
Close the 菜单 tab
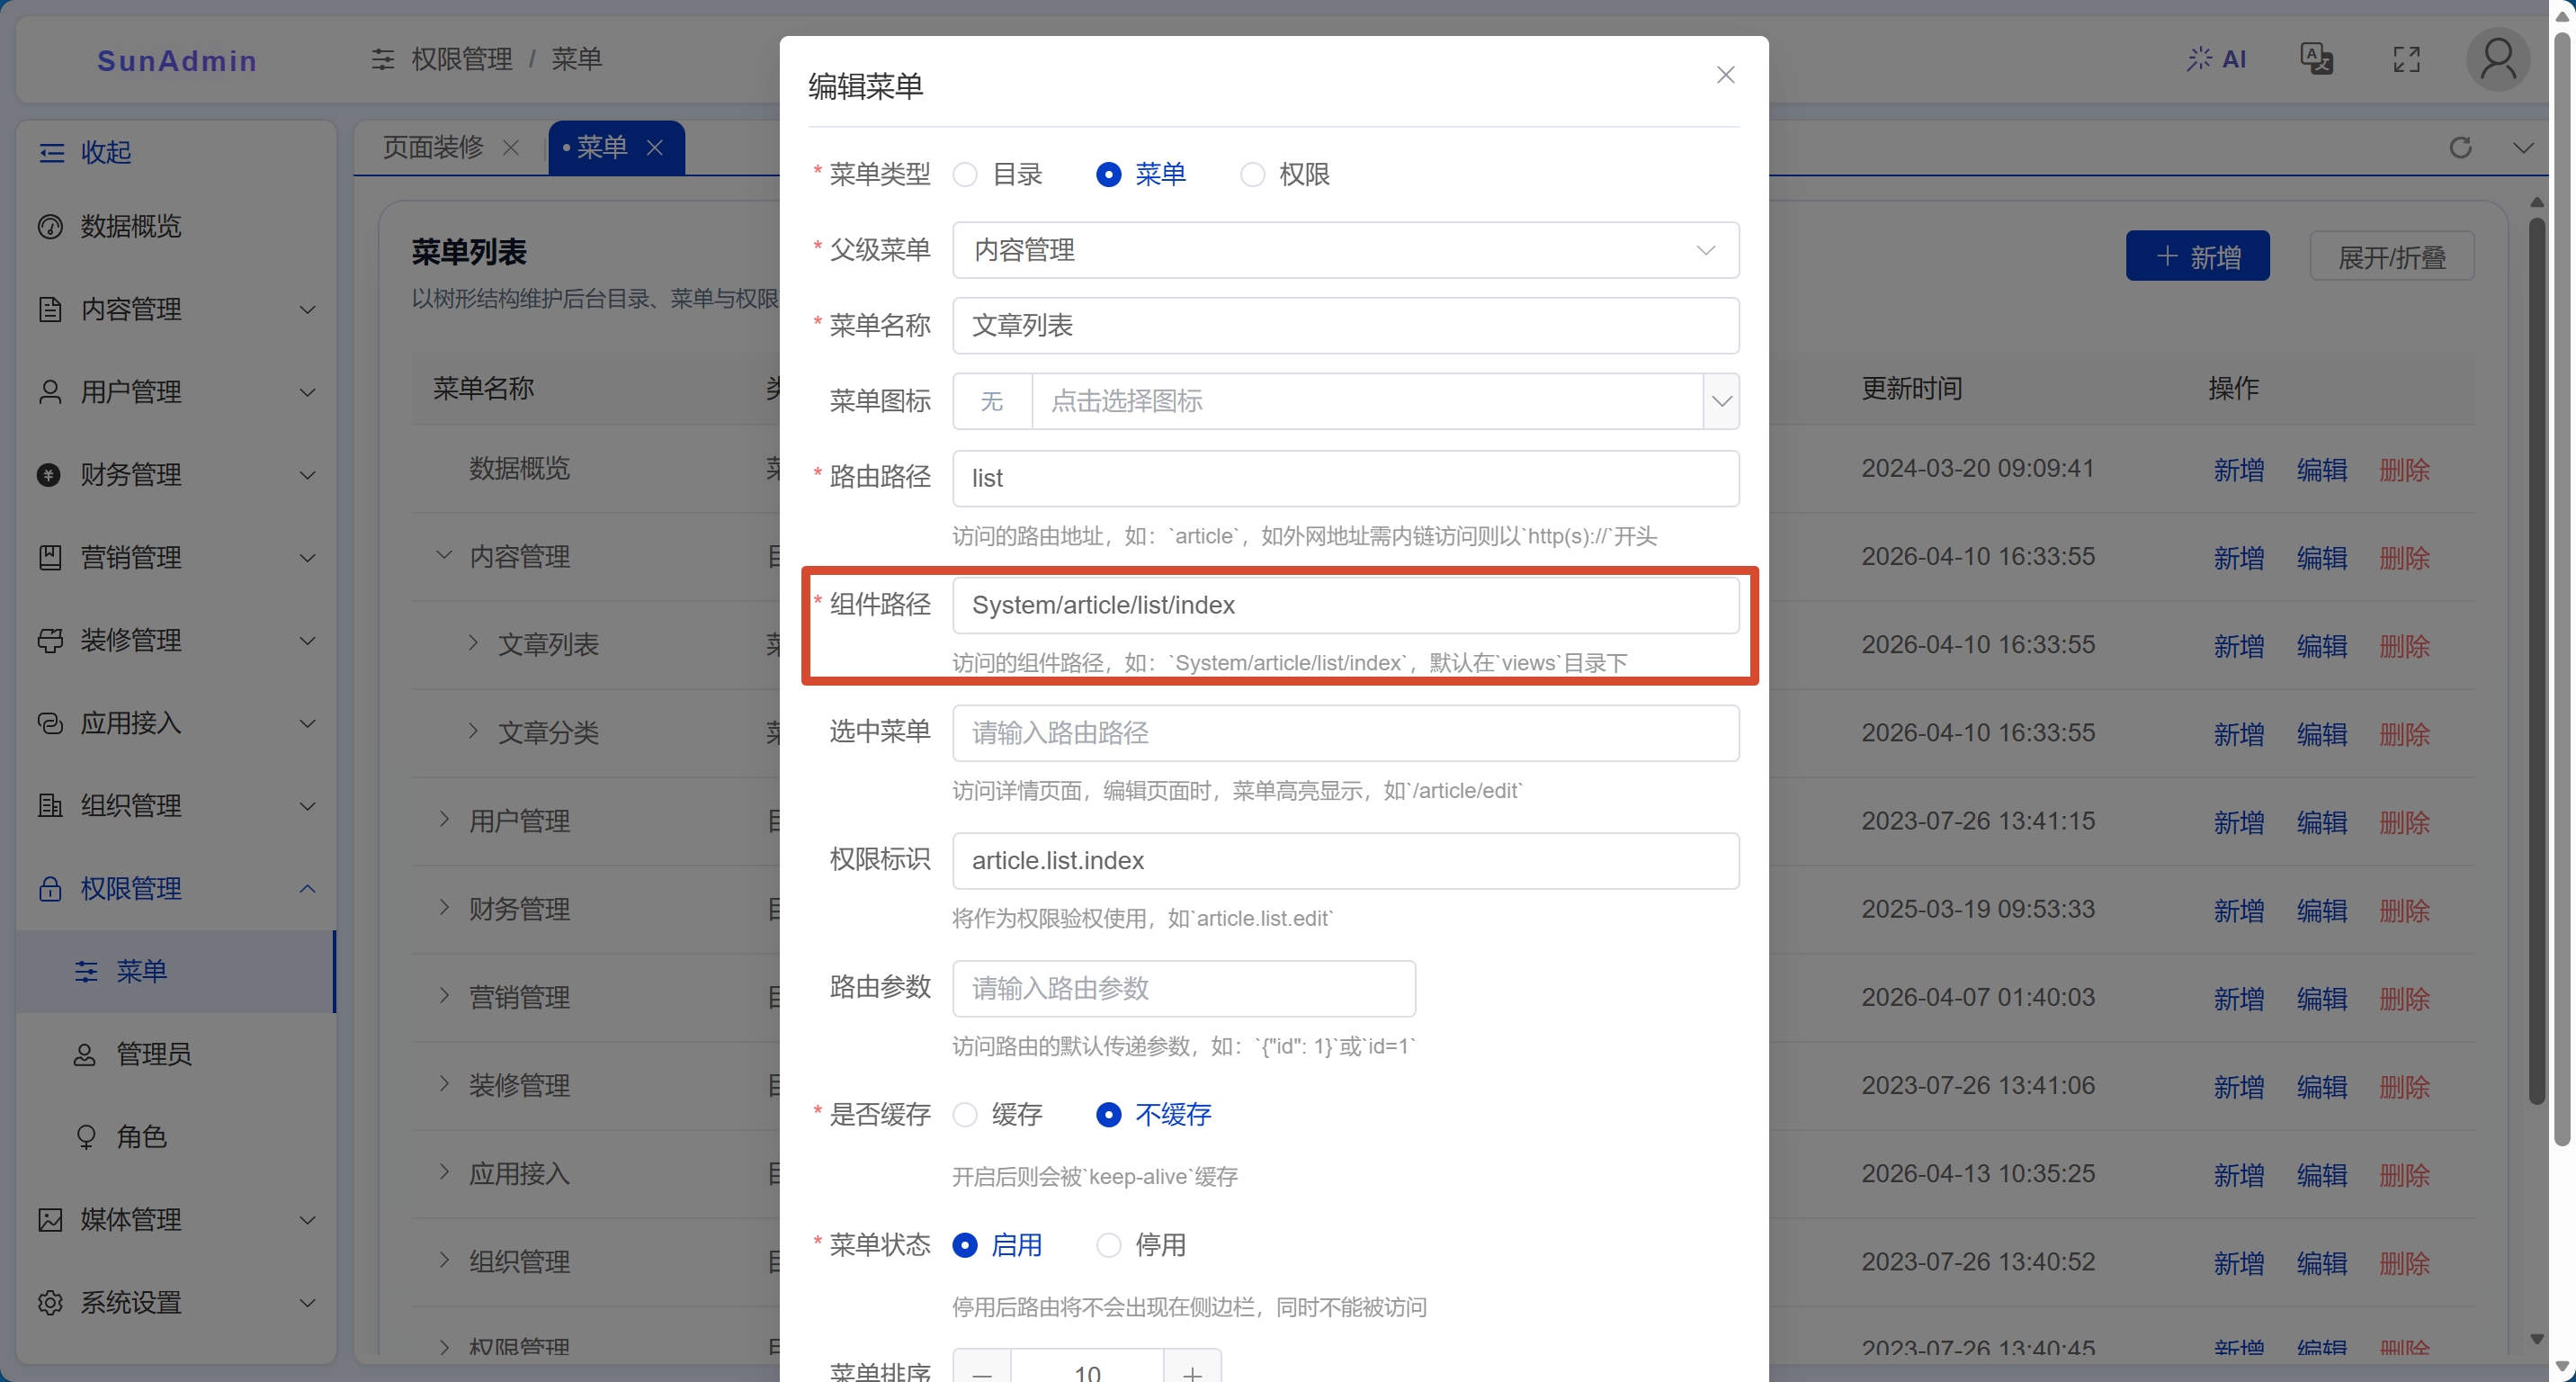[655, 148]
